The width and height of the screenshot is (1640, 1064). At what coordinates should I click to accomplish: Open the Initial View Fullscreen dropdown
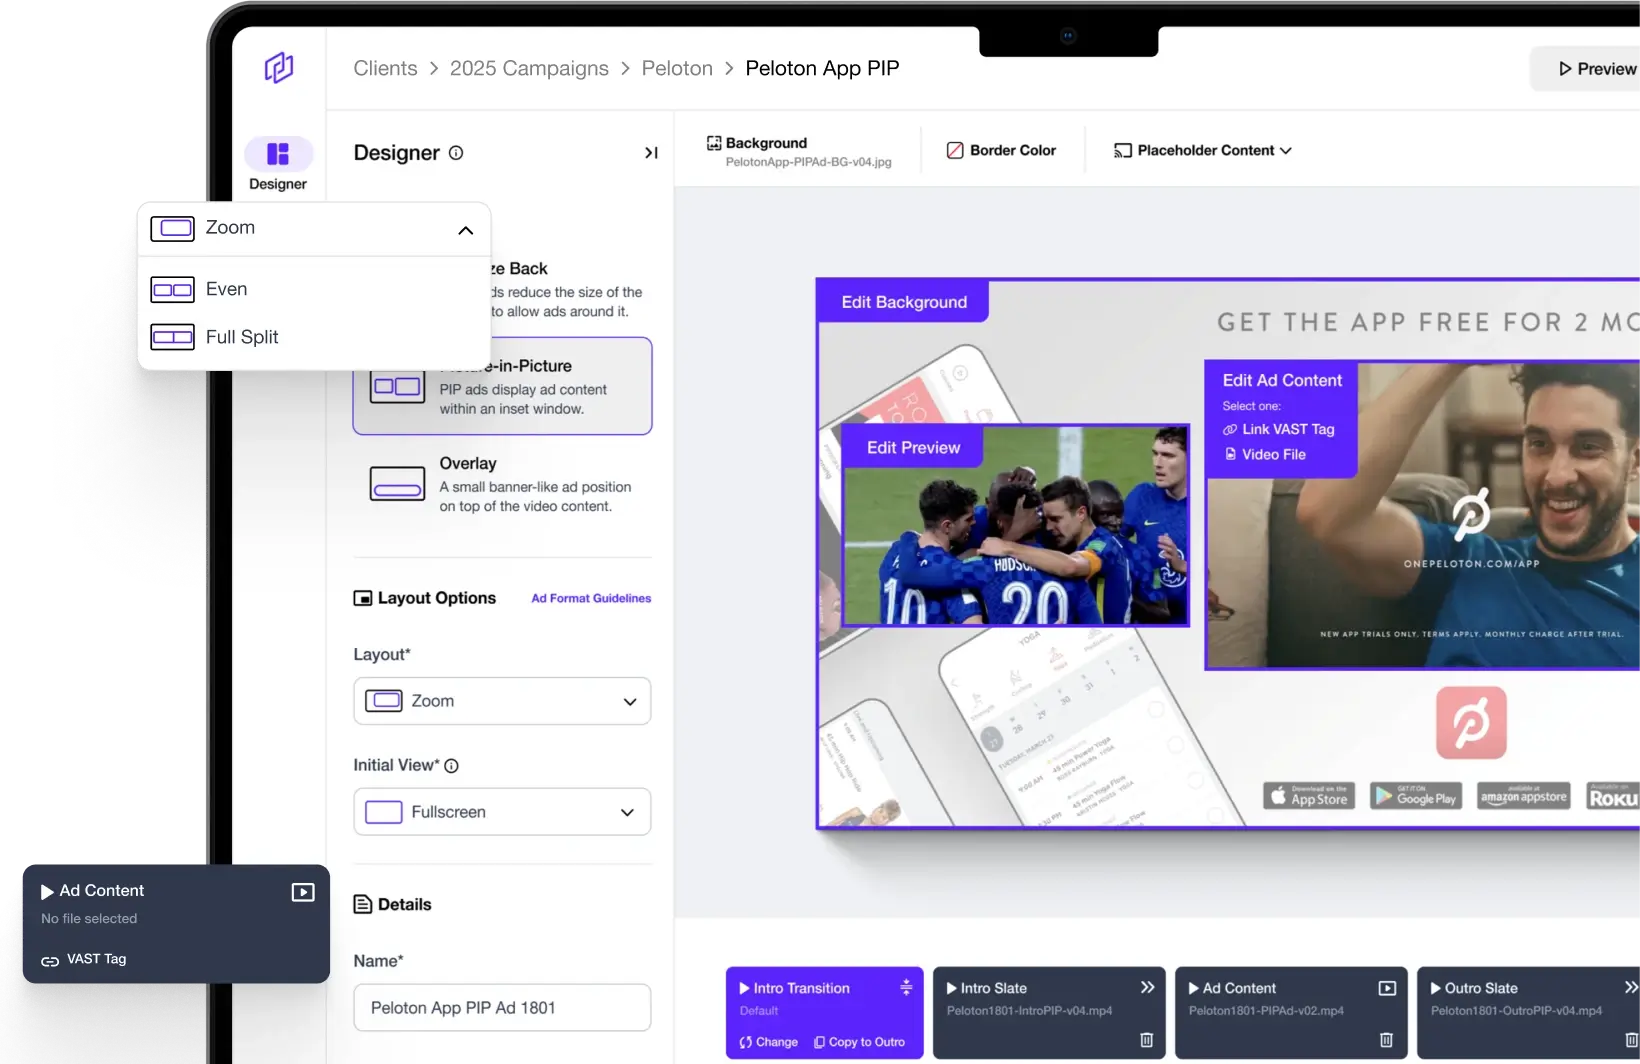pyautogui.click(x=502, y=812)
